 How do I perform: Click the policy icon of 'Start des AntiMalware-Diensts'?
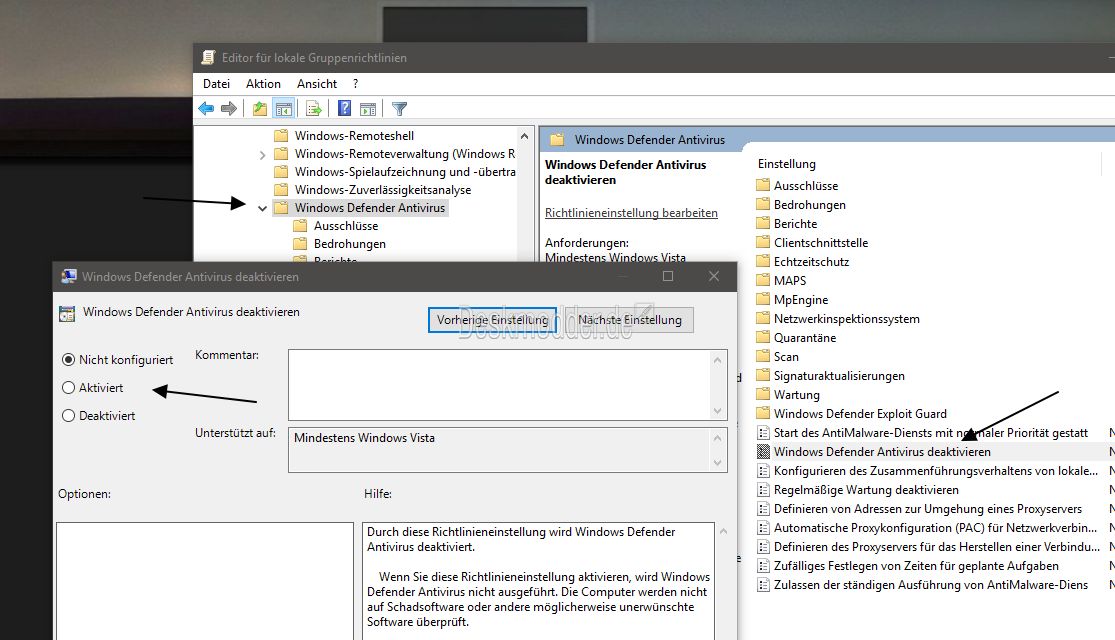tap(763, 432)
